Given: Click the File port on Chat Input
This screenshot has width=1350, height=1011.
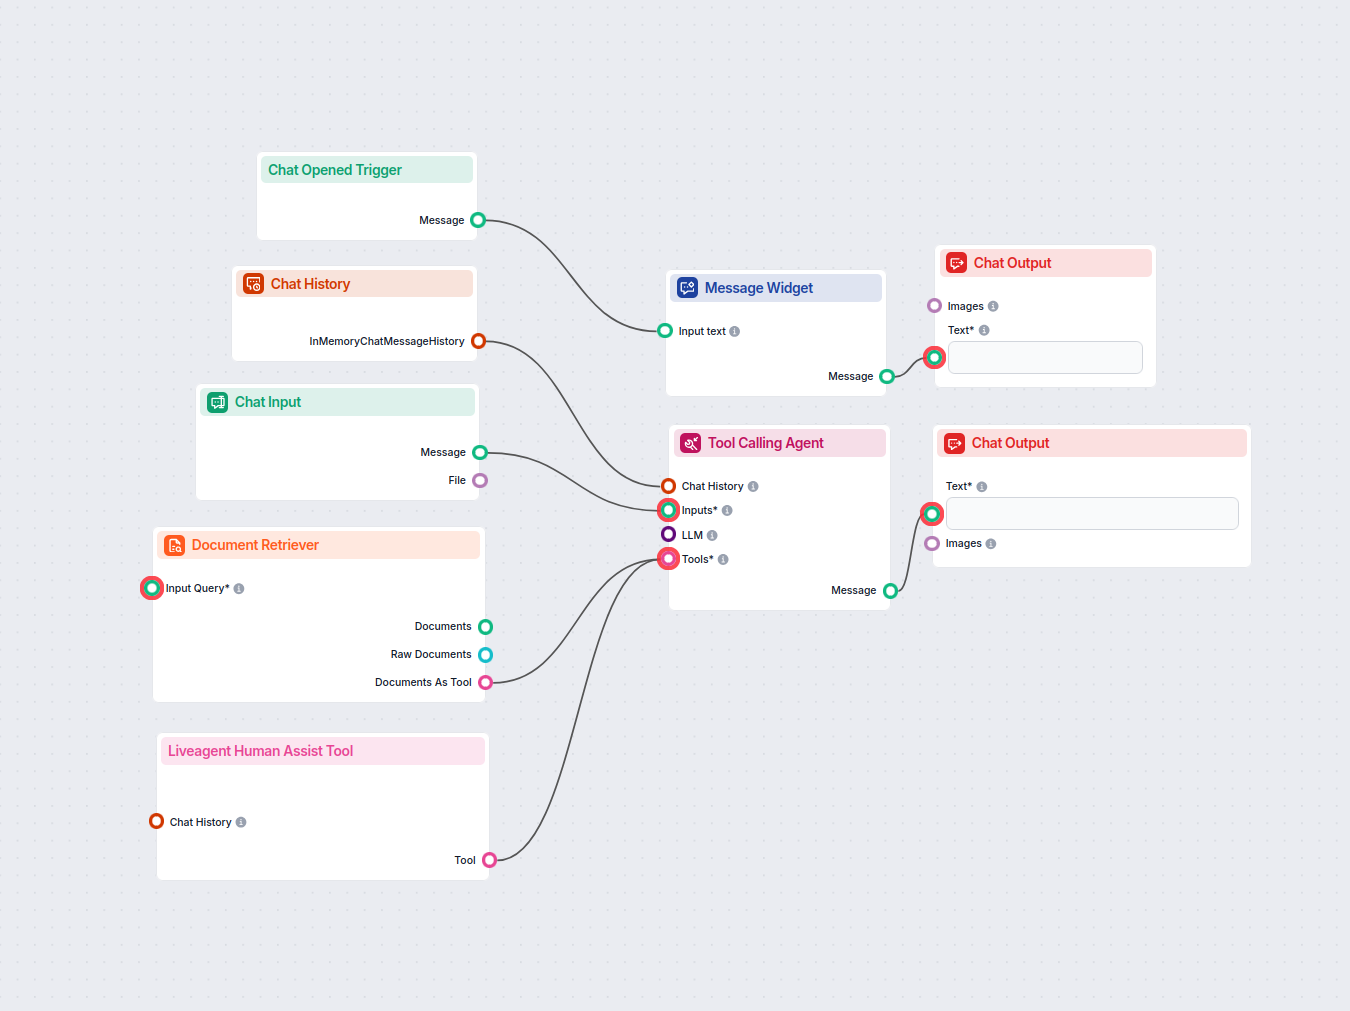Looking at the screenshot, I should (x=479, y=480).
